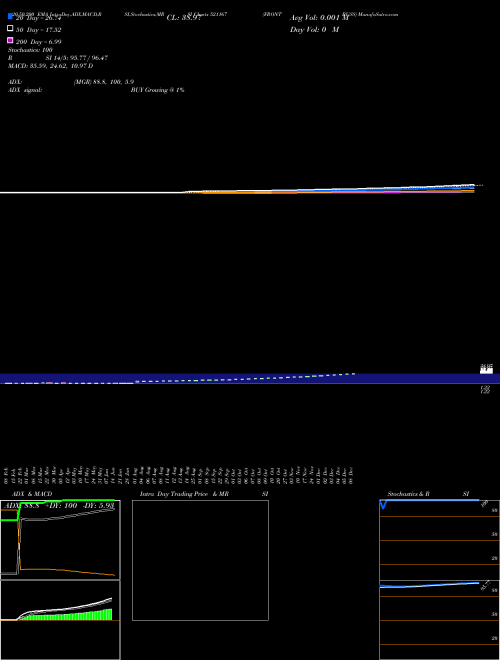The width and height of the screenshot is (500, 660).
Task: Click the '200 Day = 6.99' label
Action: click(39, 42)
